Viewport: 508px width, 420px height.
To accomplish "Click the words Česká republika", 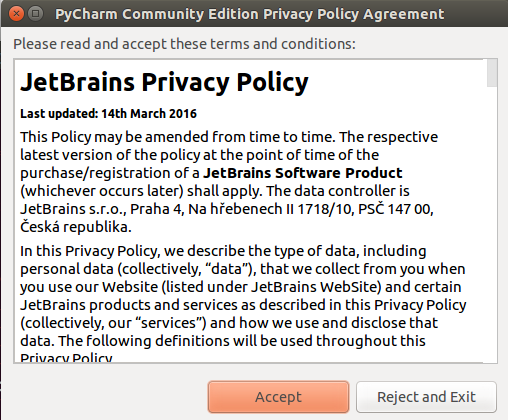I will coord(76,227).
